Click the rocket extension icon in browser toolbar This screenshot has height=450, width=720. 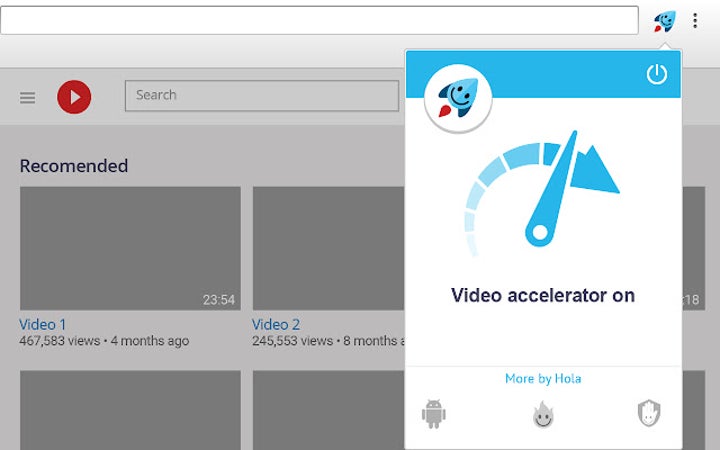[x=664, y=21]
